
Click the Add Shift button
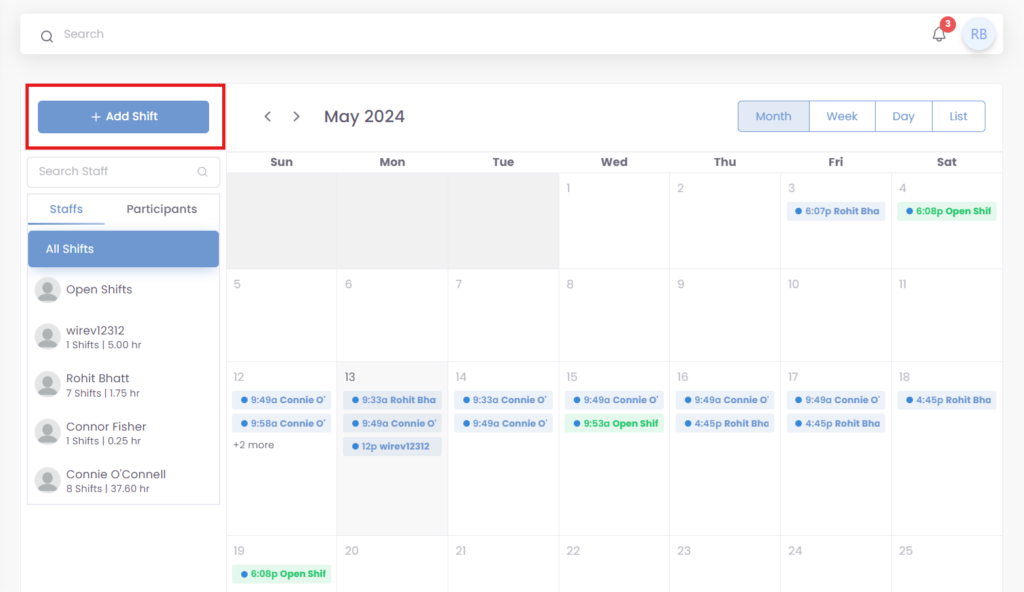coord(122,116)
